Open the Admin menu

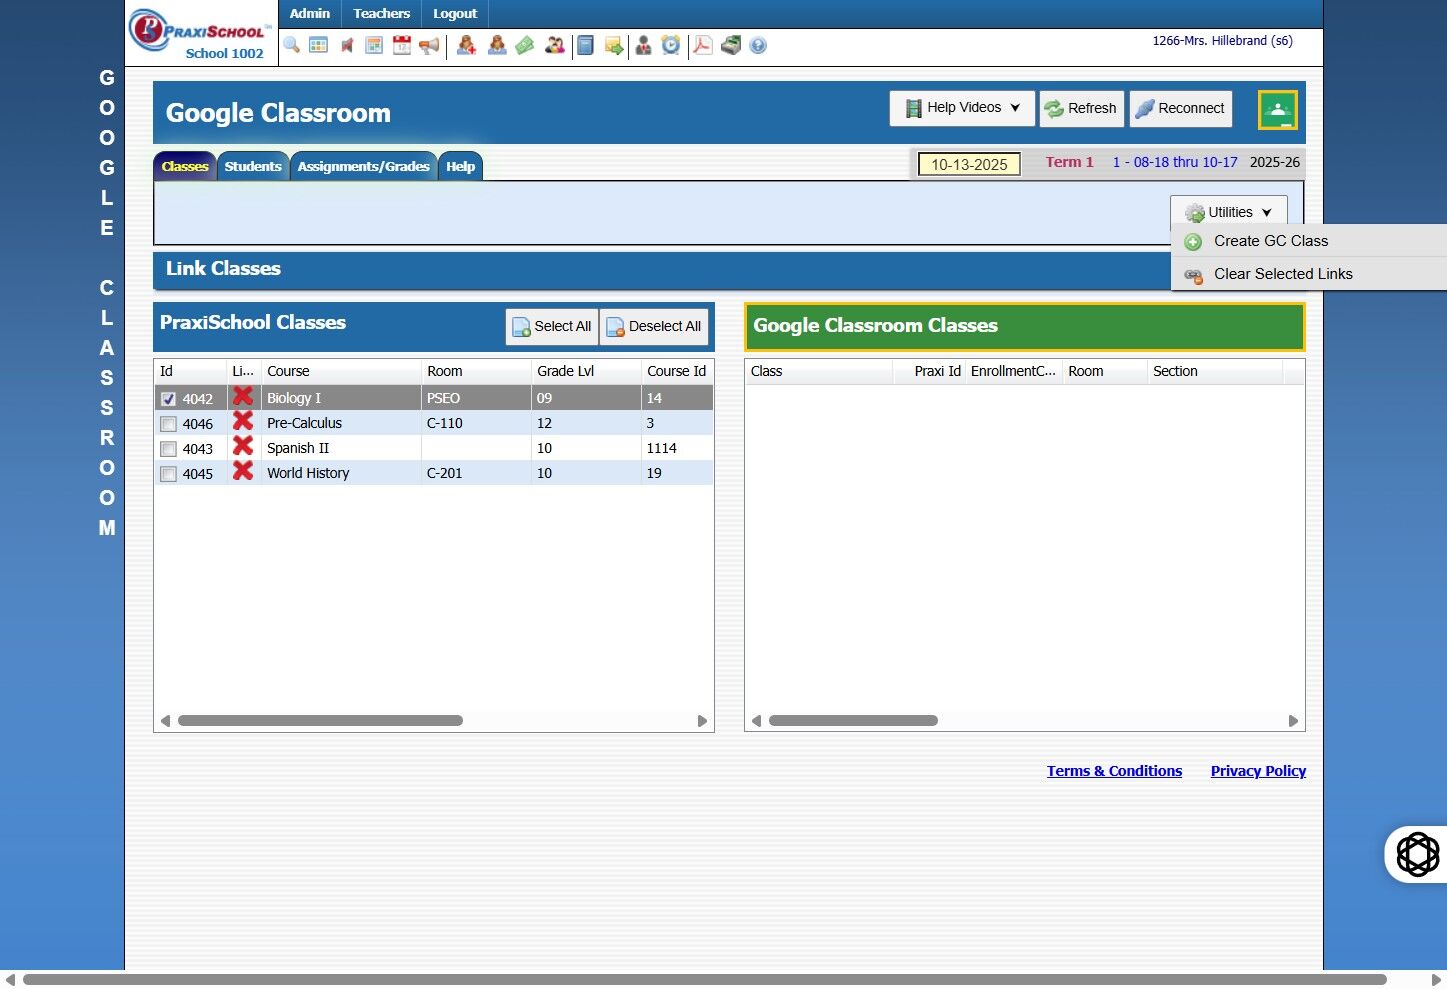pyautogui.click(x=310, y=14)
